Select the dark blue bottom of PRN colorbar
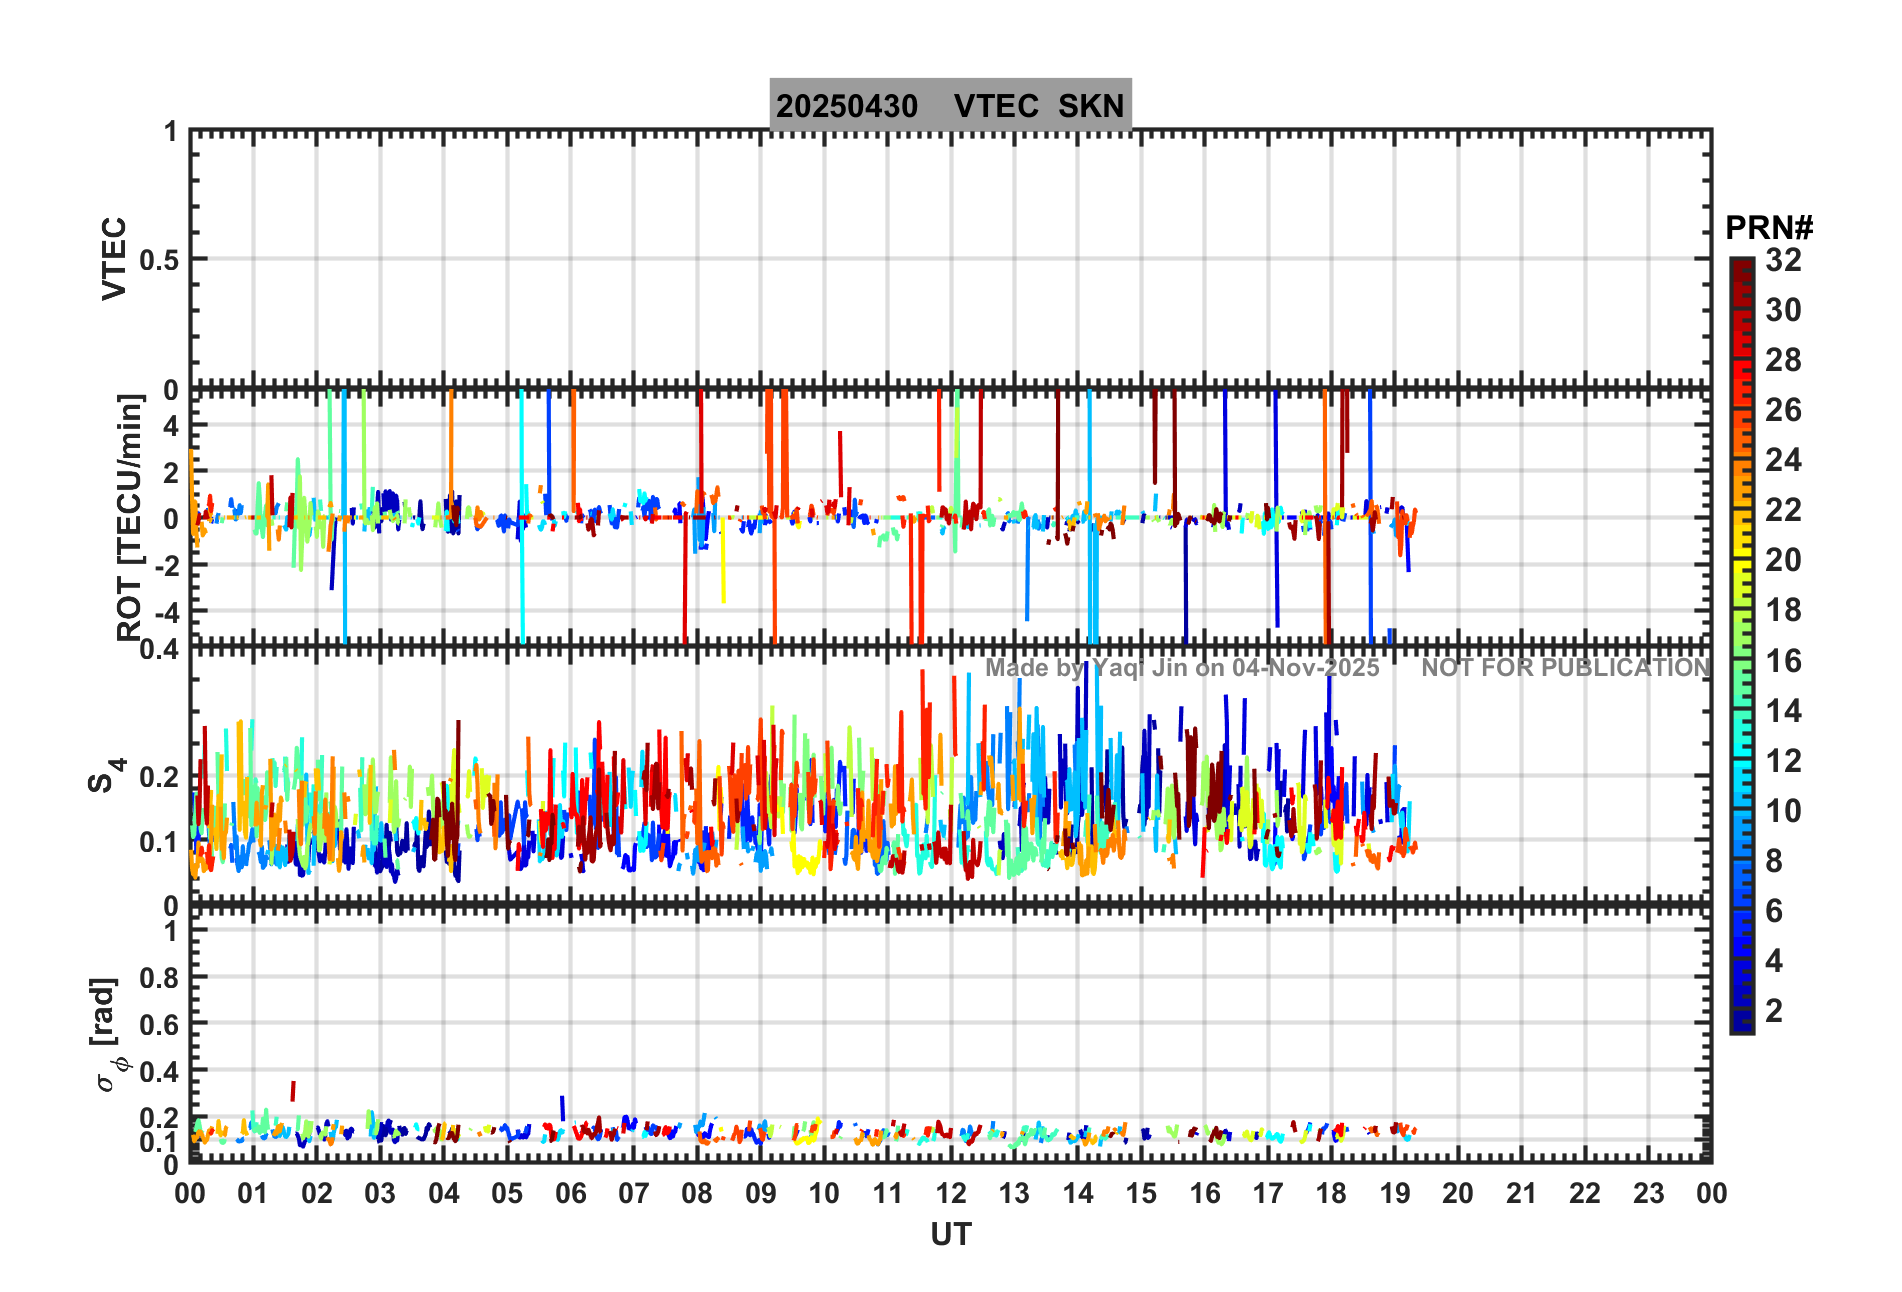 tap(1742, 1022)
